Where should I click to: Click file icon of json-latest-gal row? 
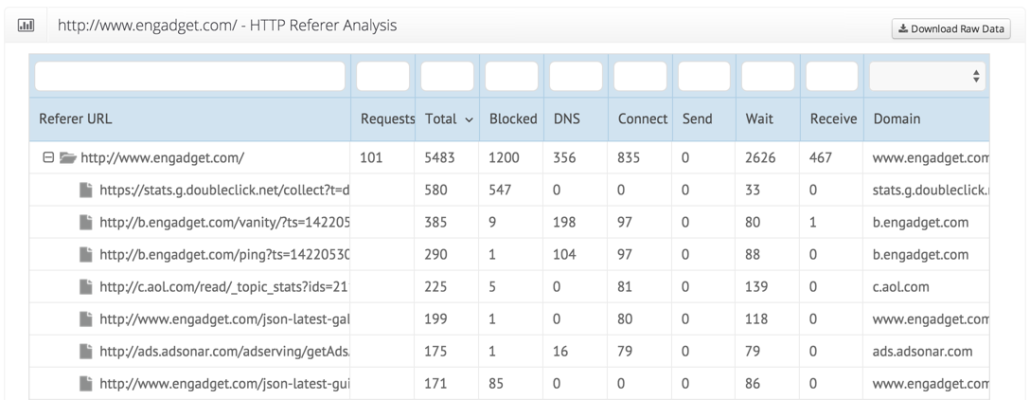pyautogui.click(x=85, y=319)
